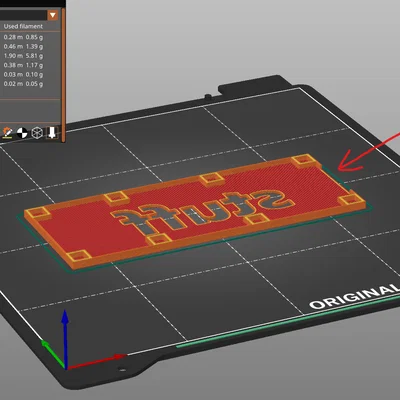Click the blue Z axis arrow
400x400 pixels.
tap(66, 339)
